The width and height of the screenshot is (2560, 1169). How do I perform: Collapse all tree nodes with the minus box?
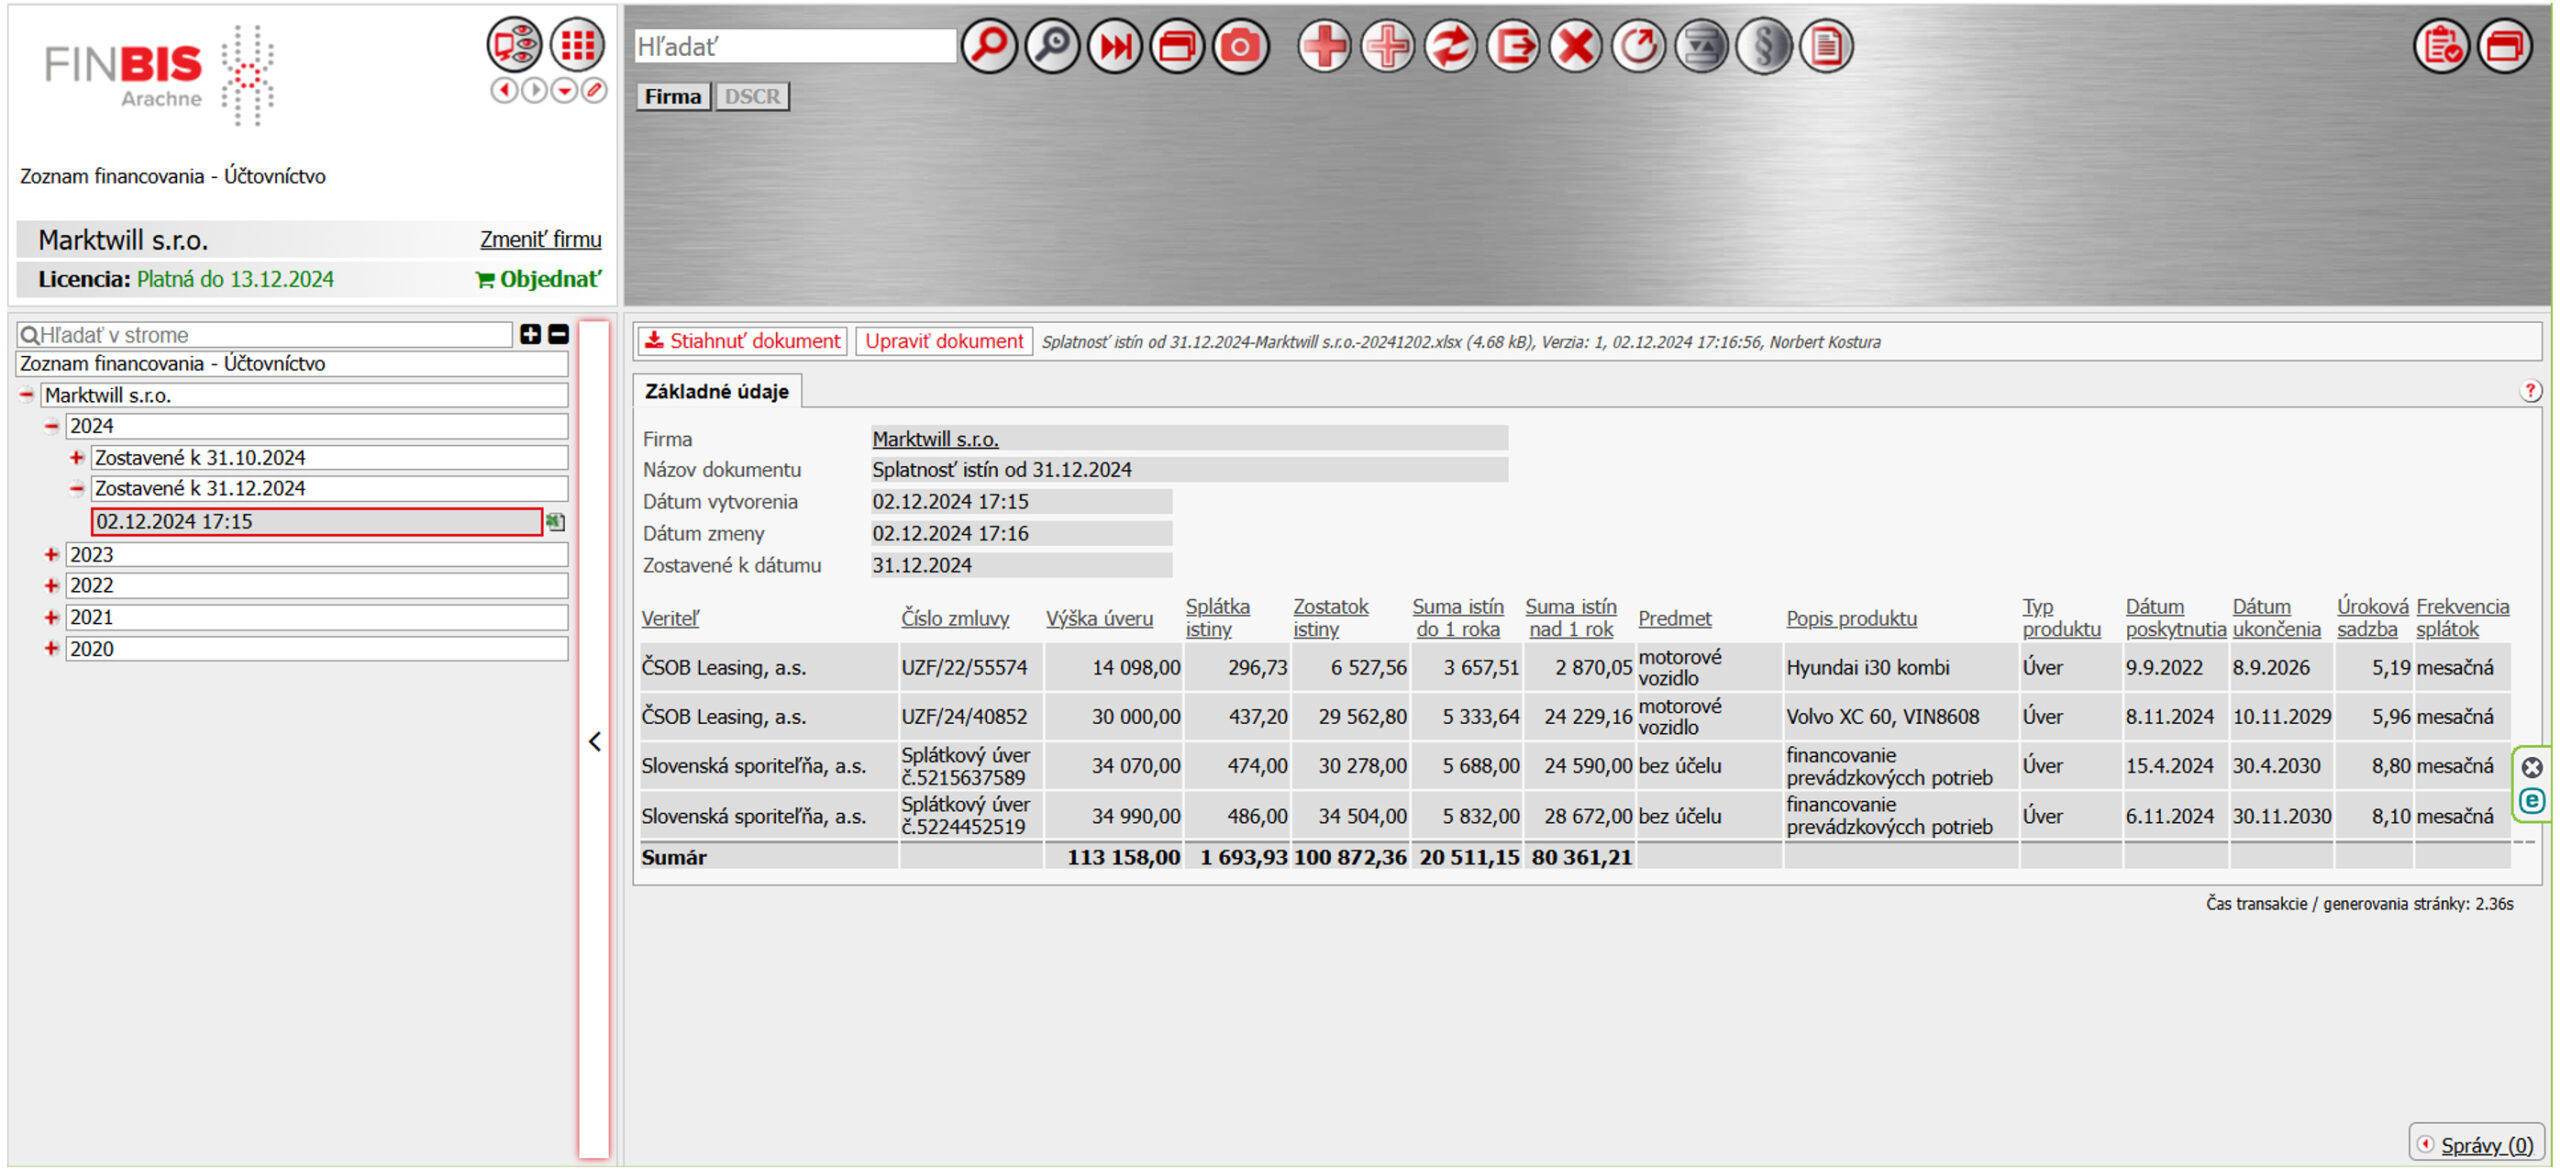[558, 335]
